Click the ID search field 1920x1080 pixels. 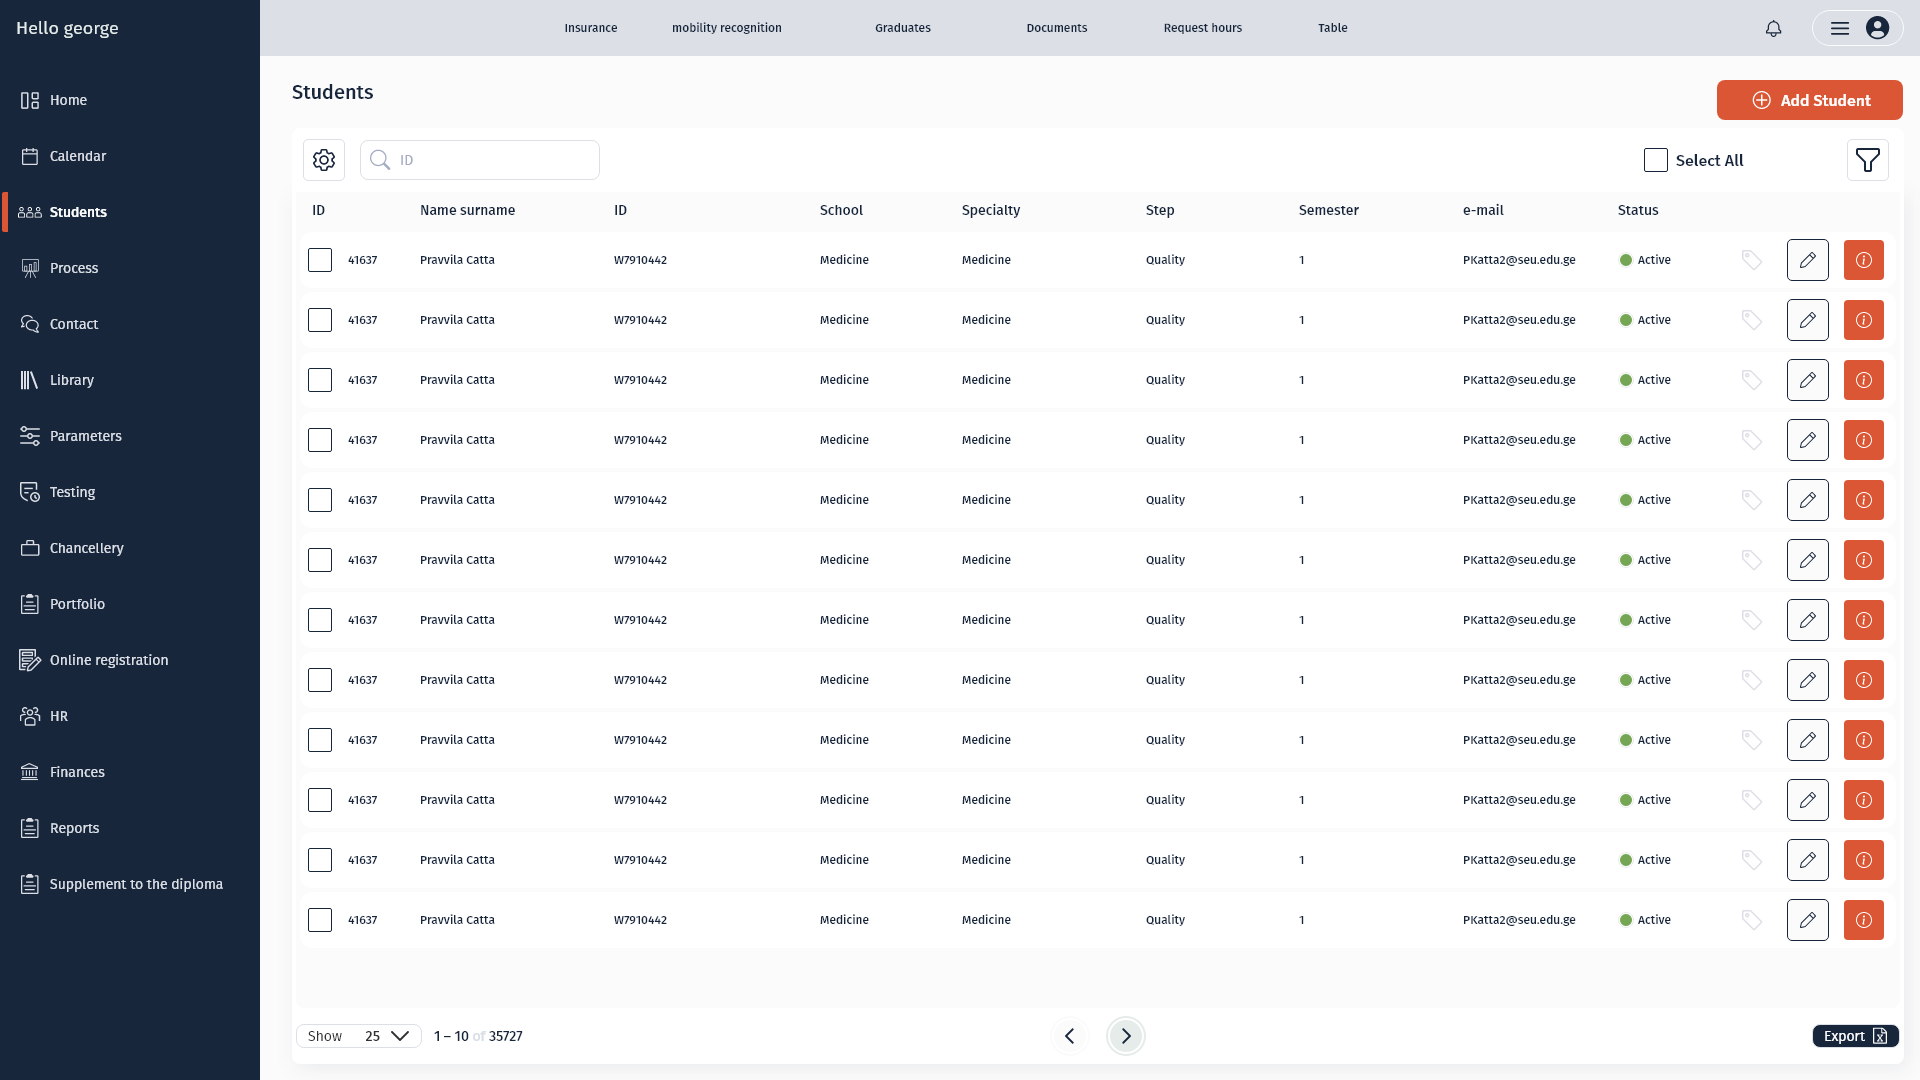[x=480, y=160]
